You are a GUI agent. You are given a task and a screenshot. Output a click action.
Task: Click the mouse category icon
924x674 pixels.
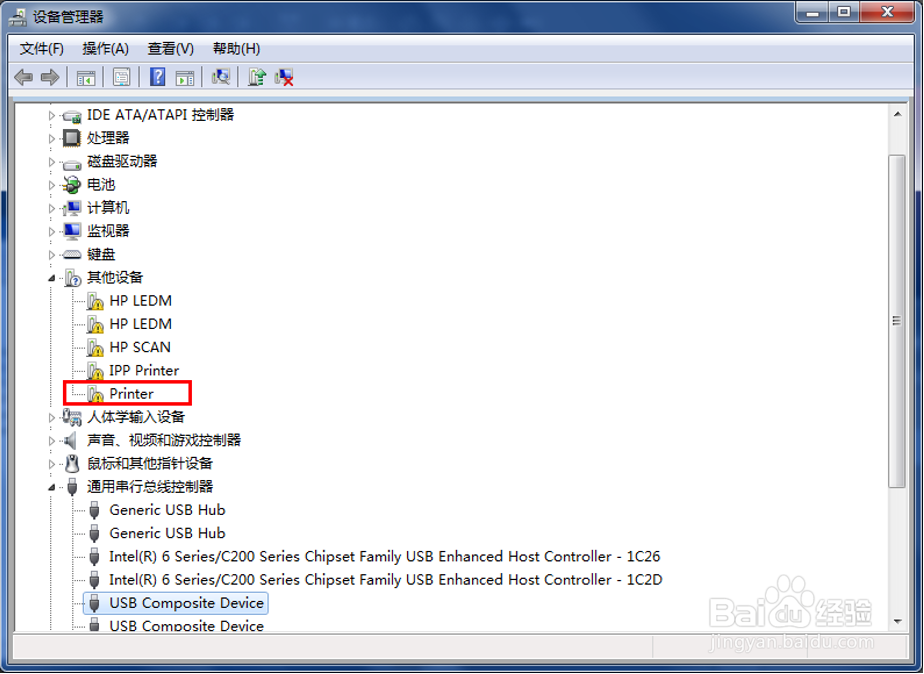(72, 464)
